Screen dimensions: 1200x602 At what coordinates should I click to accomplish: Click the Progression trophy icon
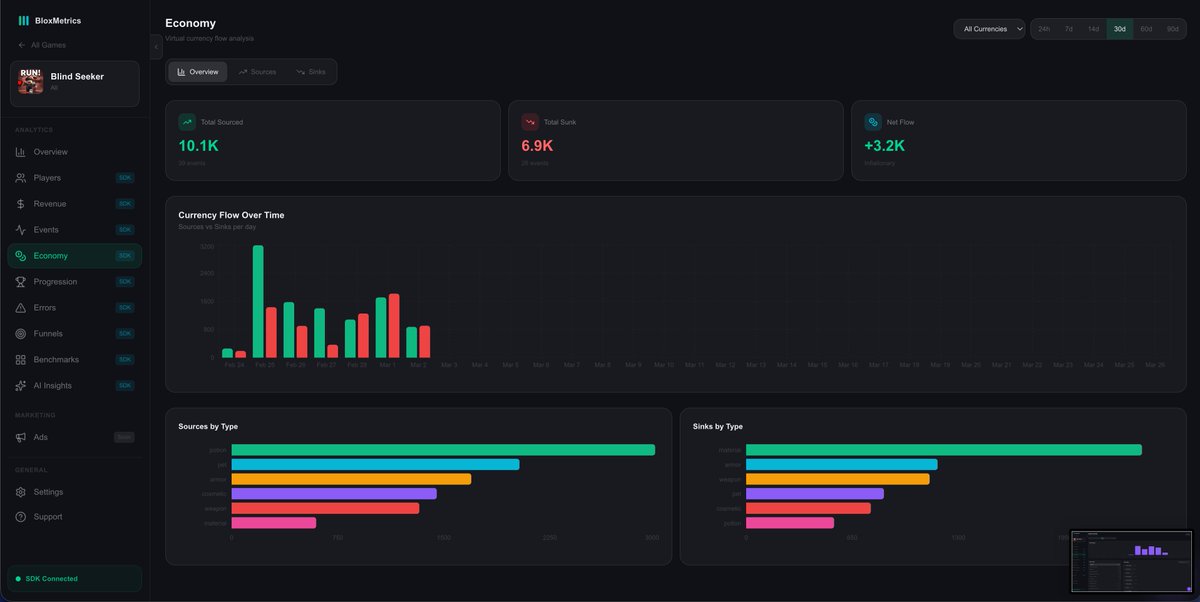[x=19, y=281]
